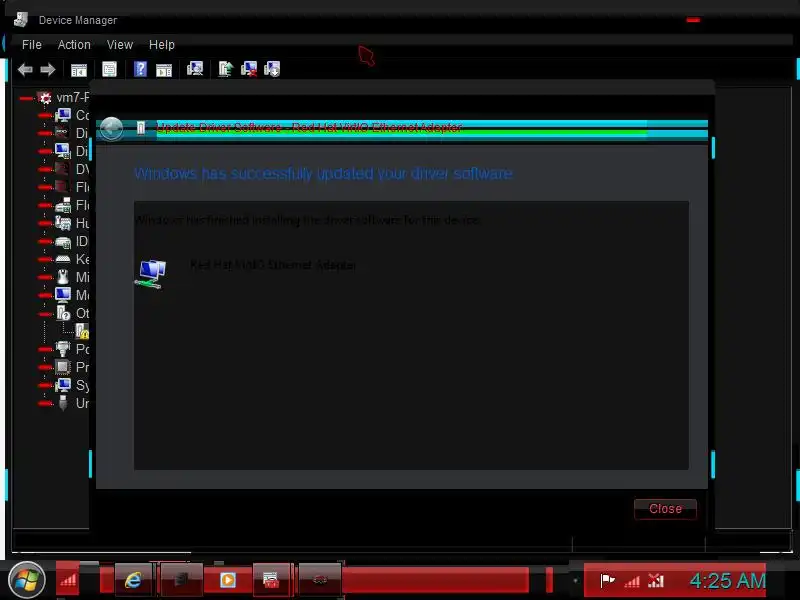Screen dimensions: 800x600
Task: Click the blue Help question mark icon
Action: point(140,69)
